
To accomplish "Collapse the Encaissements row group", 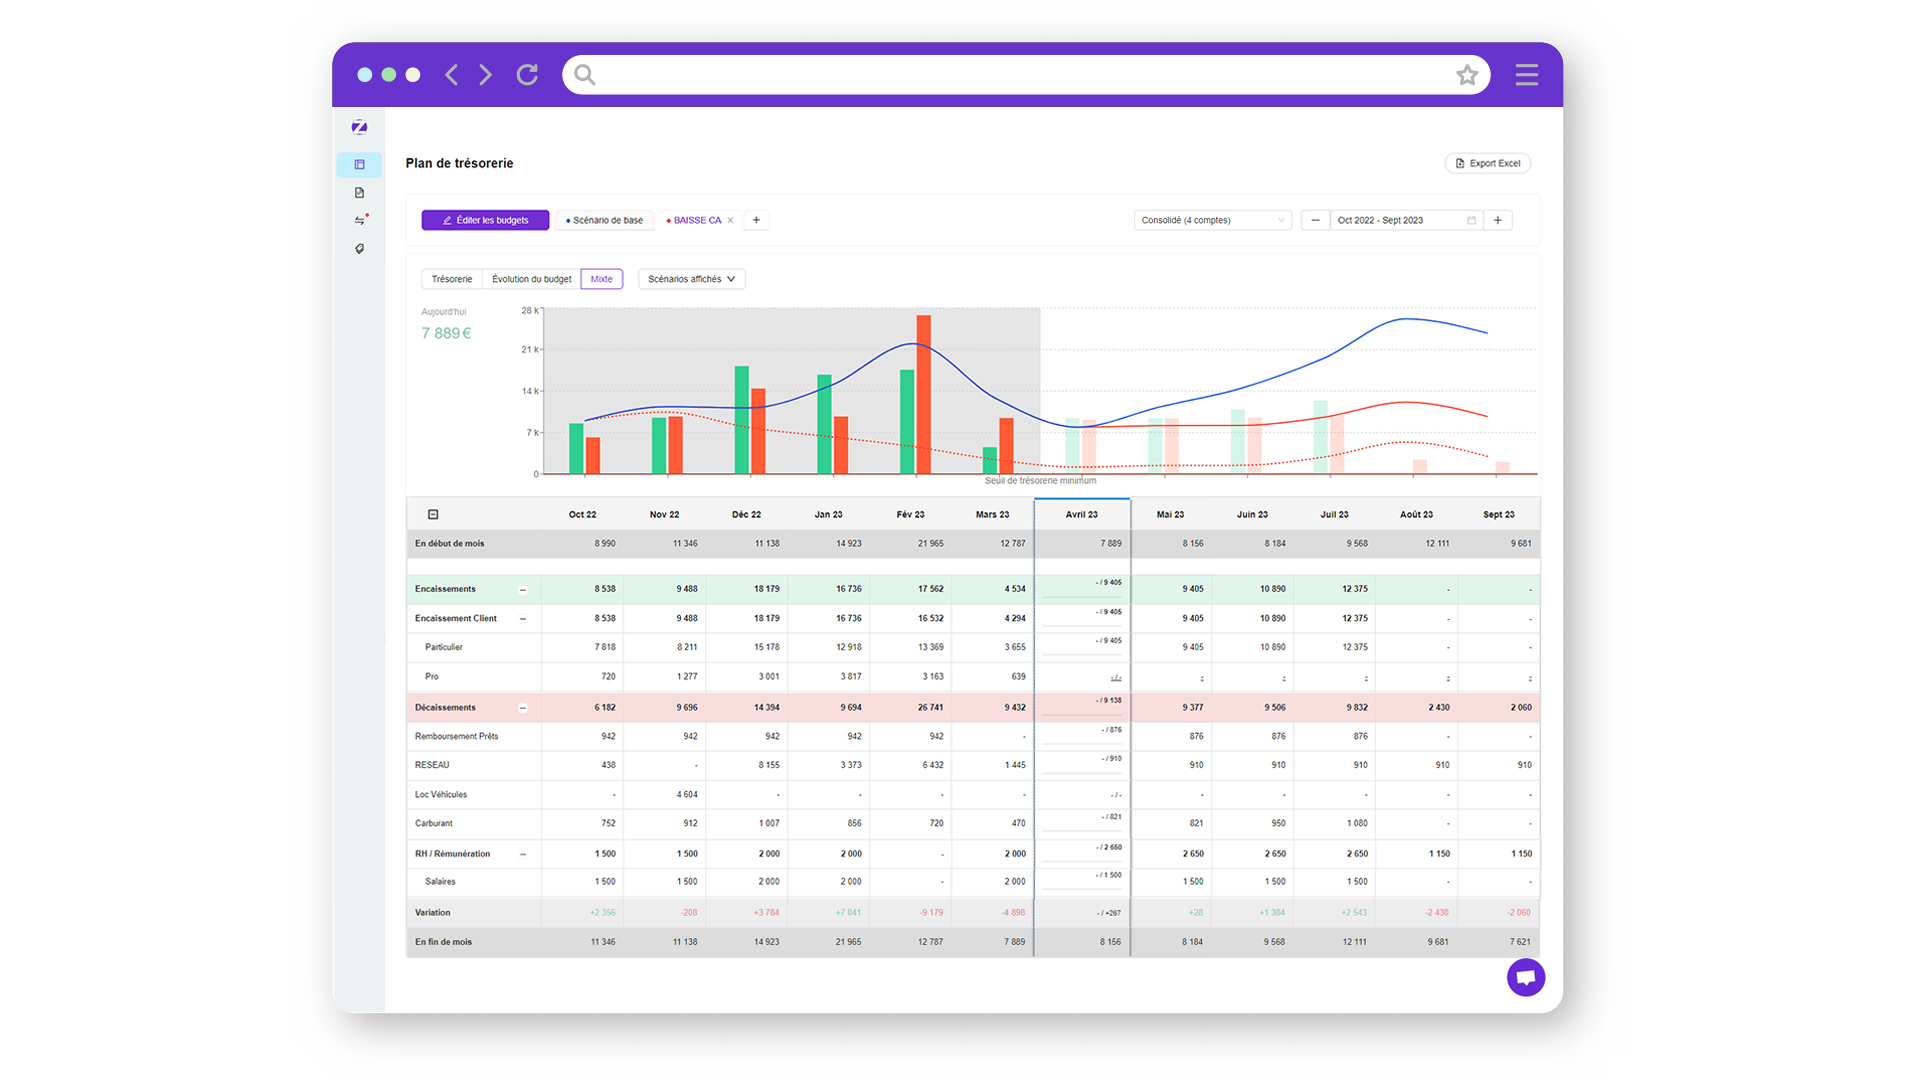I will click(x=523, y=589).
